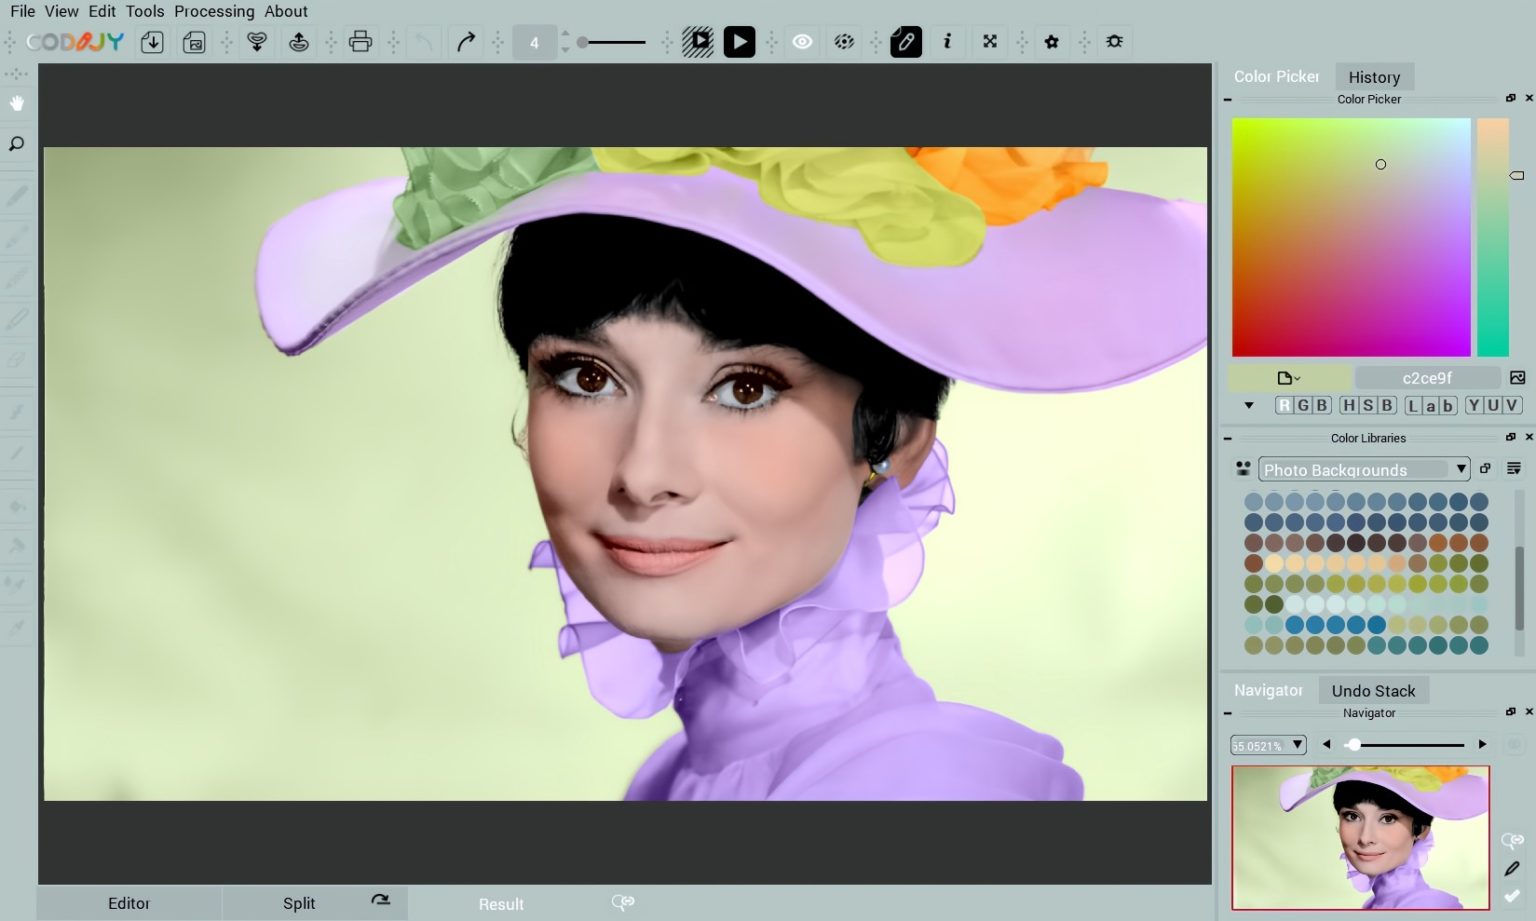Run colorization with the black Play button
This screenshot has height=921, width=1536.
[x=739, y=42]
